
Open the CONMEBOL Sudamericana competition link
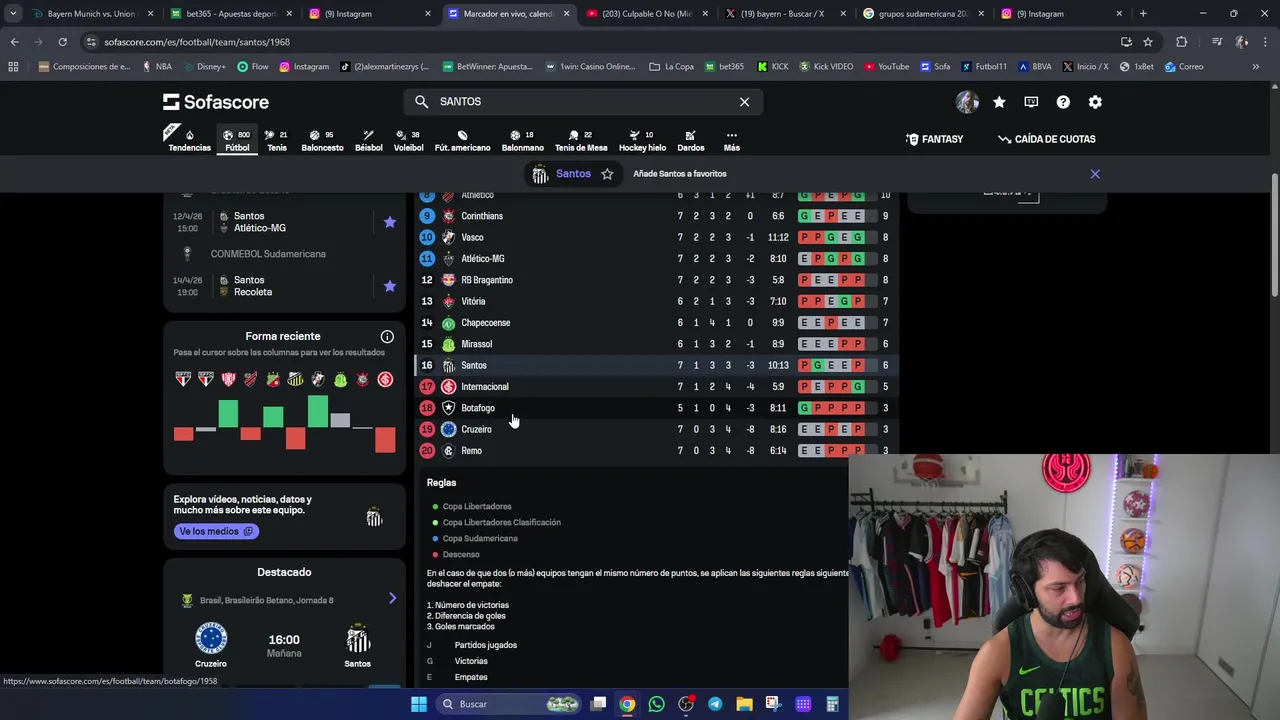[268, 254]
